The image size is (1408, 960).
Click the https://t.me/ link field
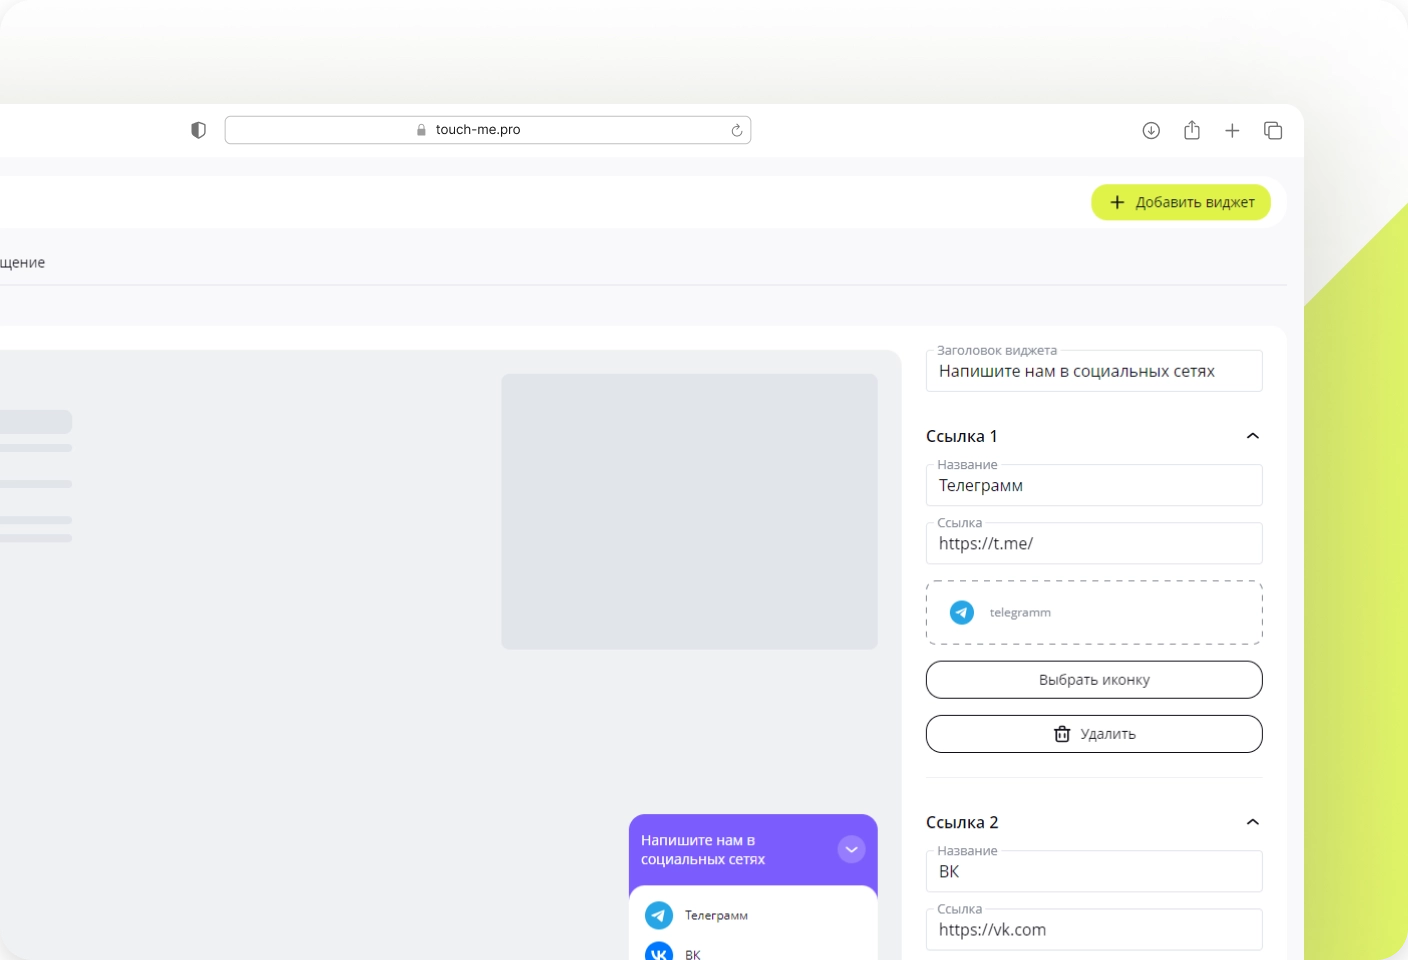pos(1094,543)
